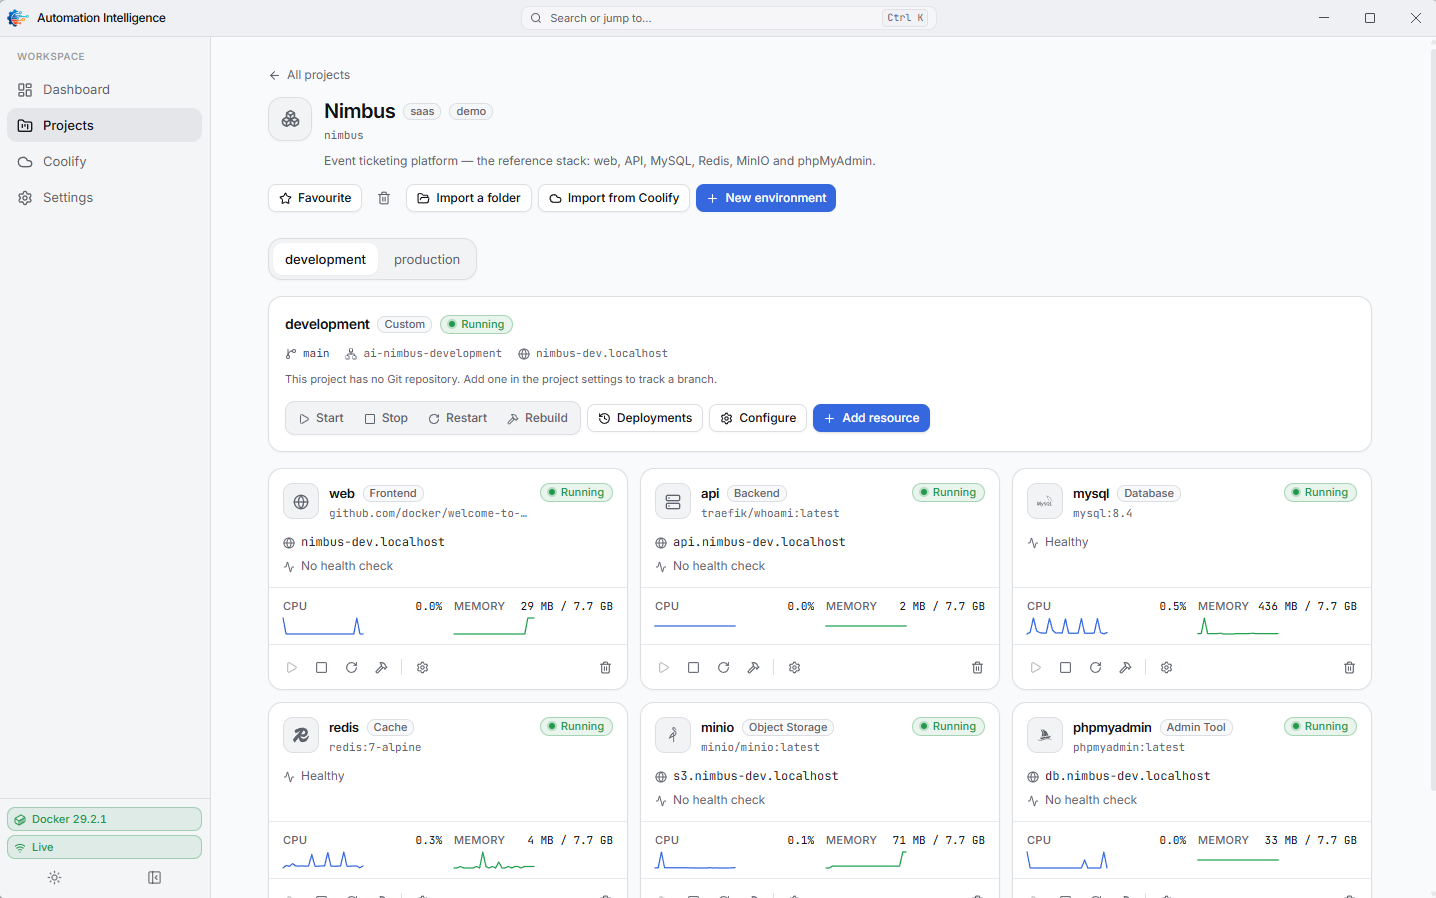Click Rebuild in environment controls
The height and width of the screenshot is (898, 1436).
point(538,418)
